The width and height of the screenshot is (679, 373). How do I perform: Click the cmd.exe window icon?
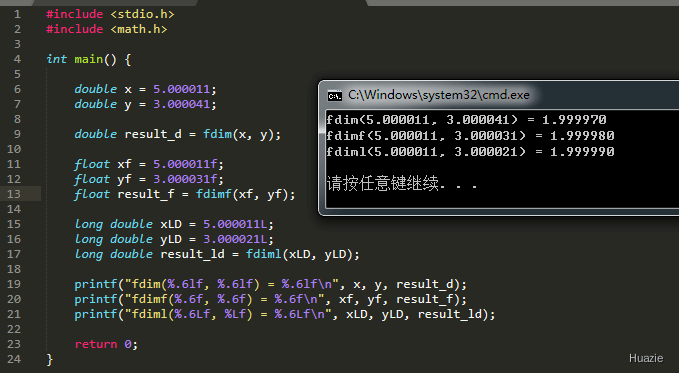334,96
